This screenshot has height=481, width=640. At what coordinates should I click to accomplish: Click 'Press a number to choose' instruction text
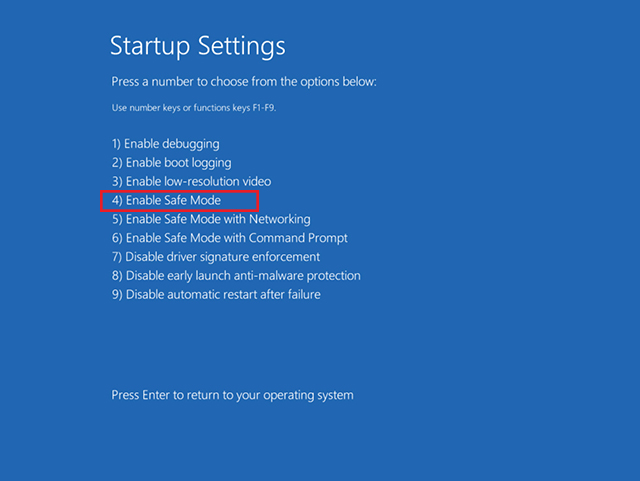(x=243, y=82)
